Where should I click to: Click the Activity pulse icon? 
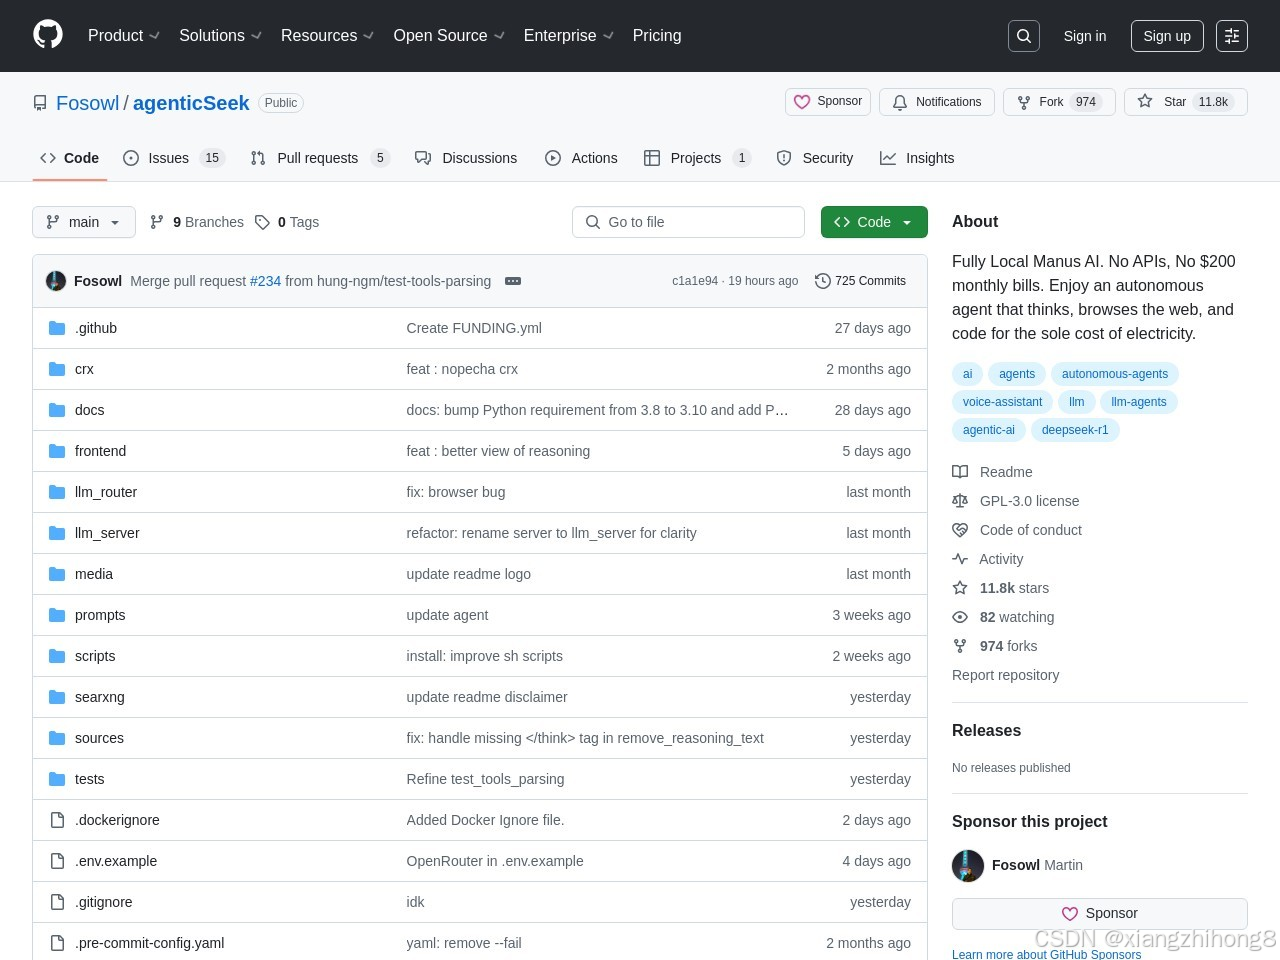pos(960,559)
